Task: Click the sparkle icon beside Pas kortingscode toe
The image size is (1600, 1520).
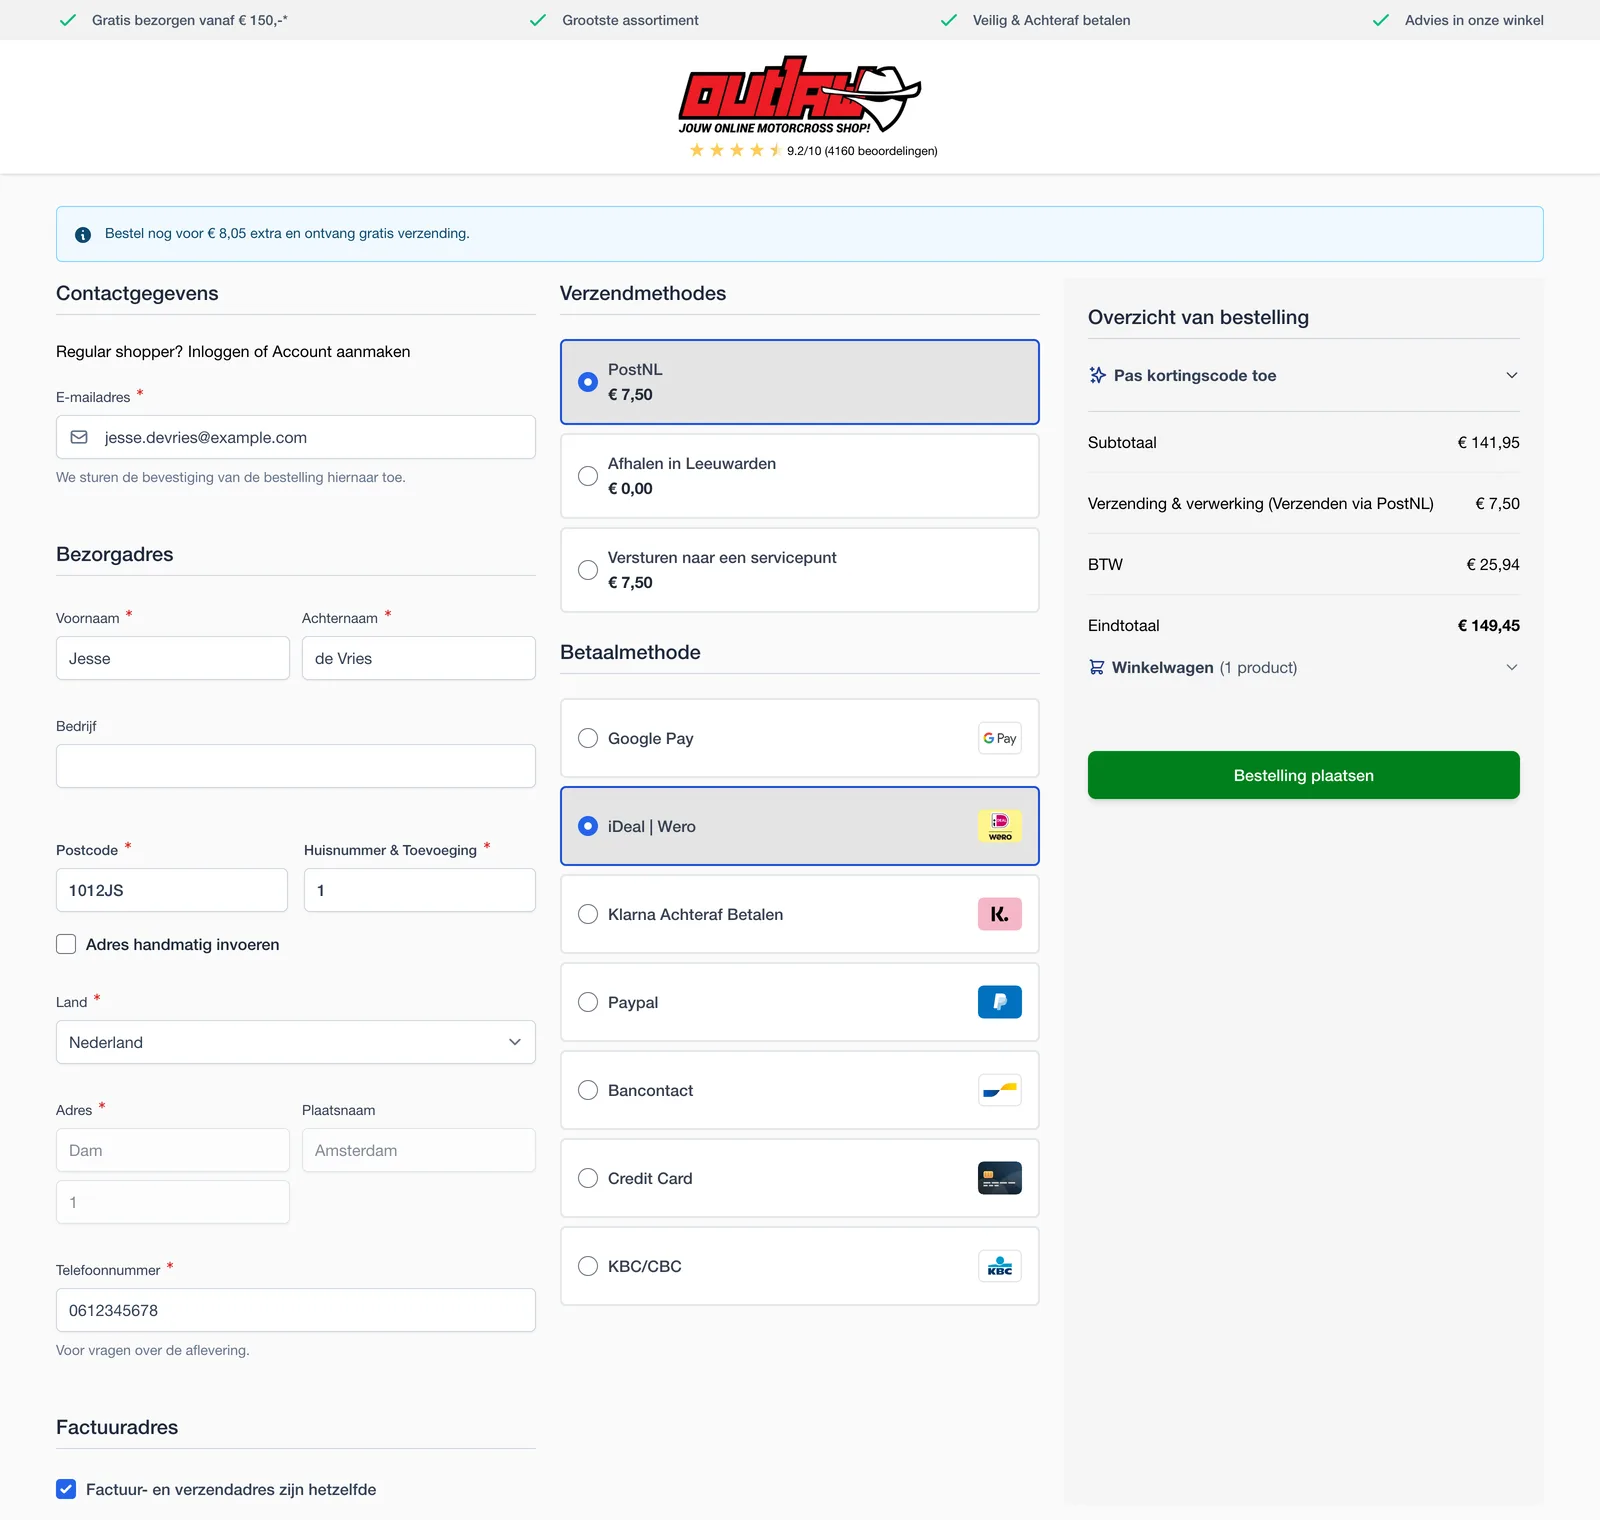Action: click(1097, 375)
